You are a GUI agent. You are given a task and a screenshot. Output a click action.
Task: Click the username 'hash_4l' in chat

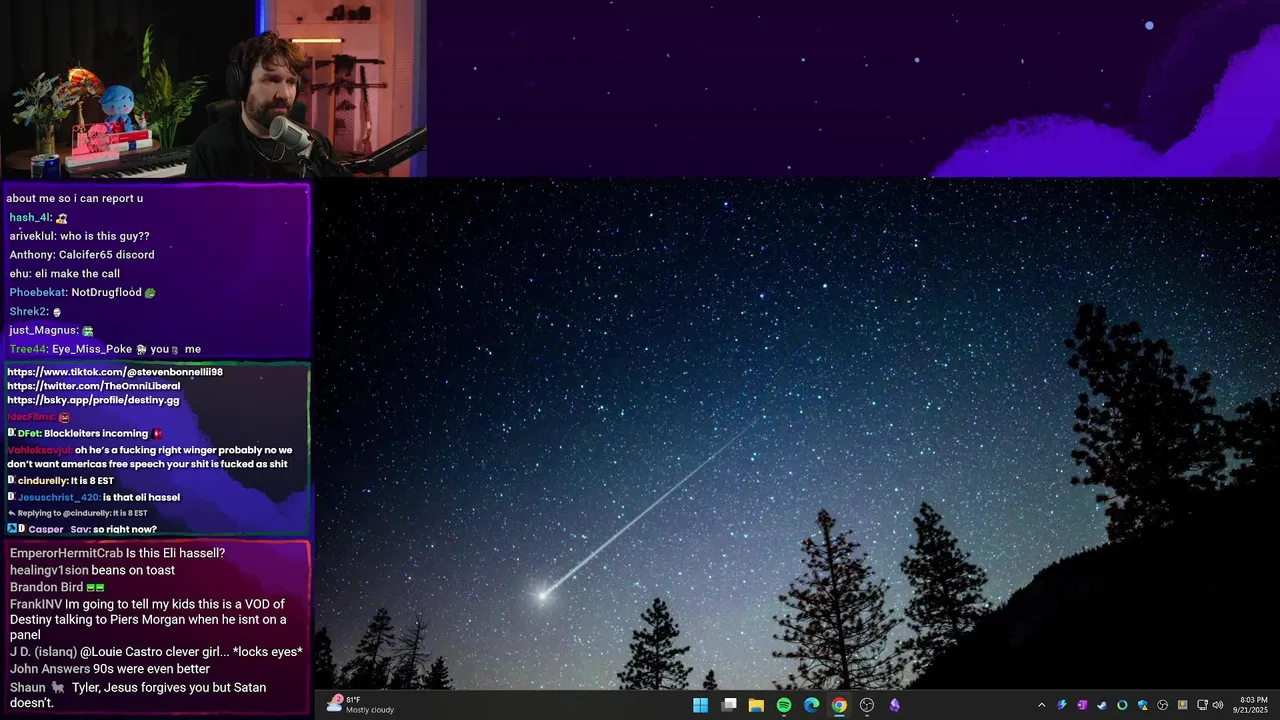(29, 217)
